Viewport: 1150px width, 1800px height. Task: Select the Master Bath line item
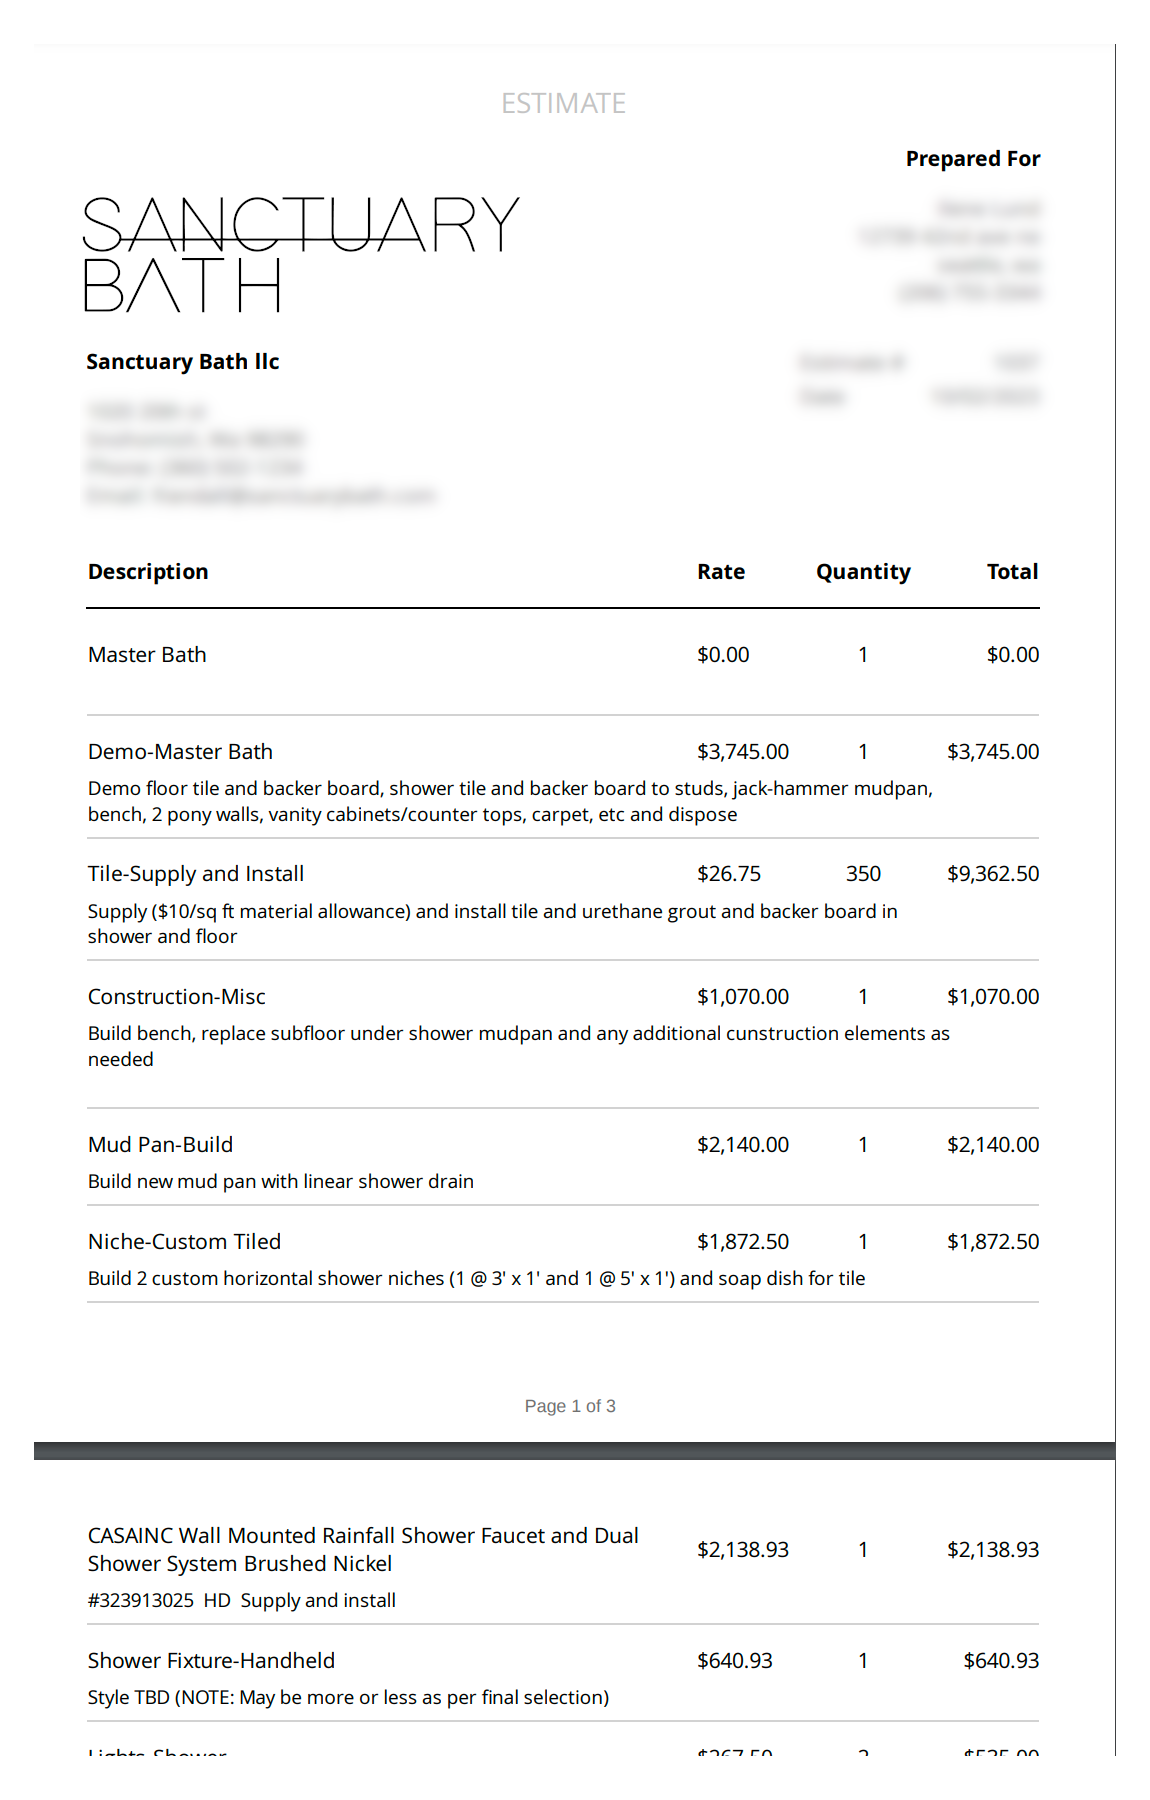tap(147, 655)
